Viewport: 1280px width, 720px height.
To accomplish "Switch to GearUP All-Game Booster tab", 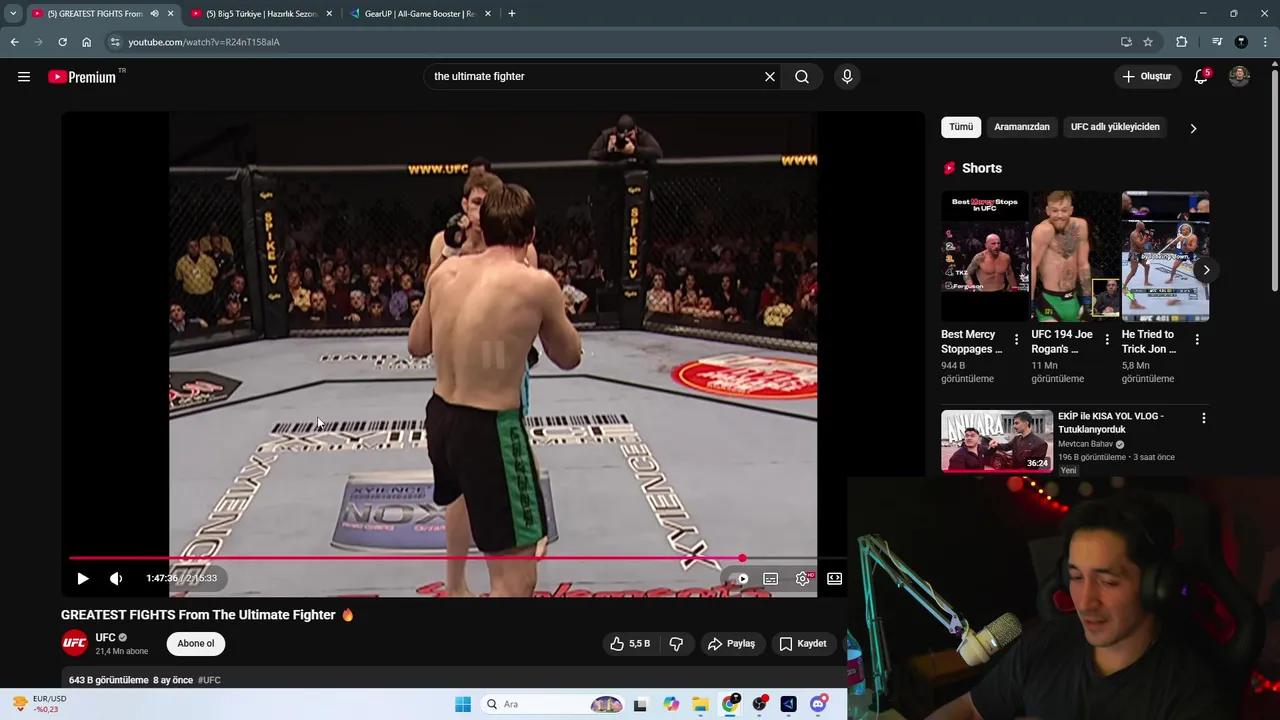I will point(420,14).
